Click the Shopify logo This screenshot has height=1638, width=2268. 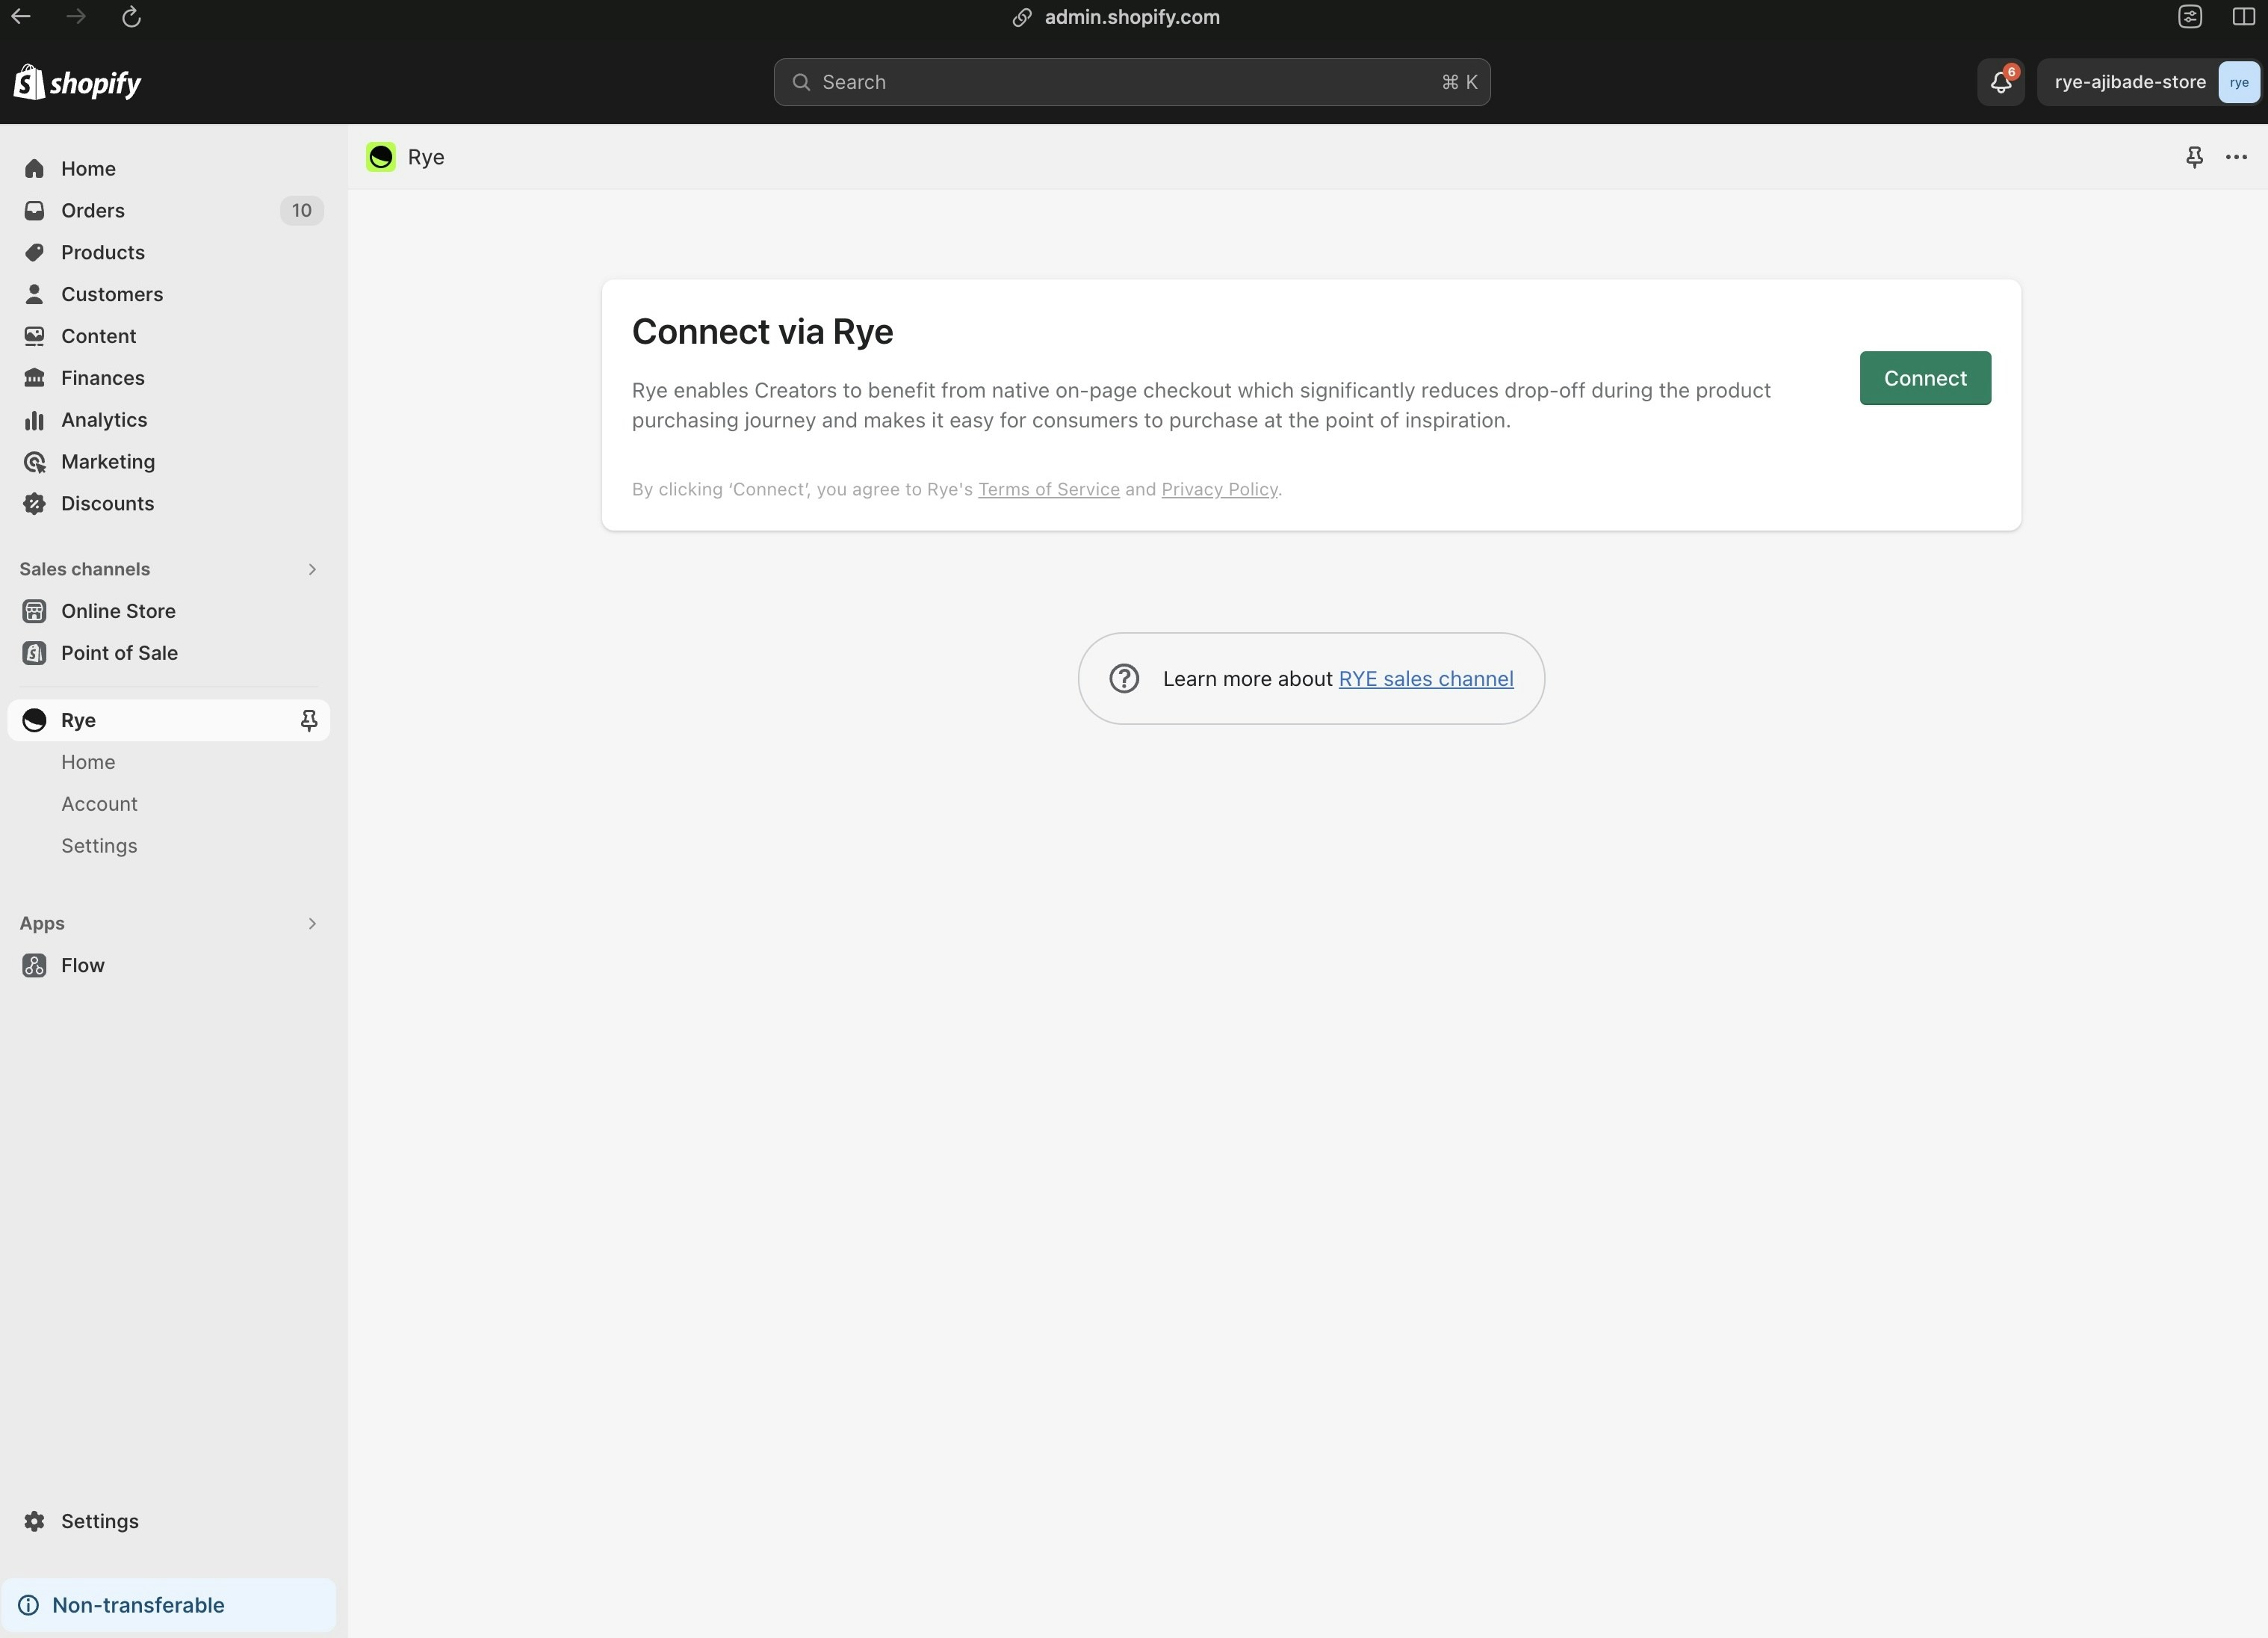(77, 82)
